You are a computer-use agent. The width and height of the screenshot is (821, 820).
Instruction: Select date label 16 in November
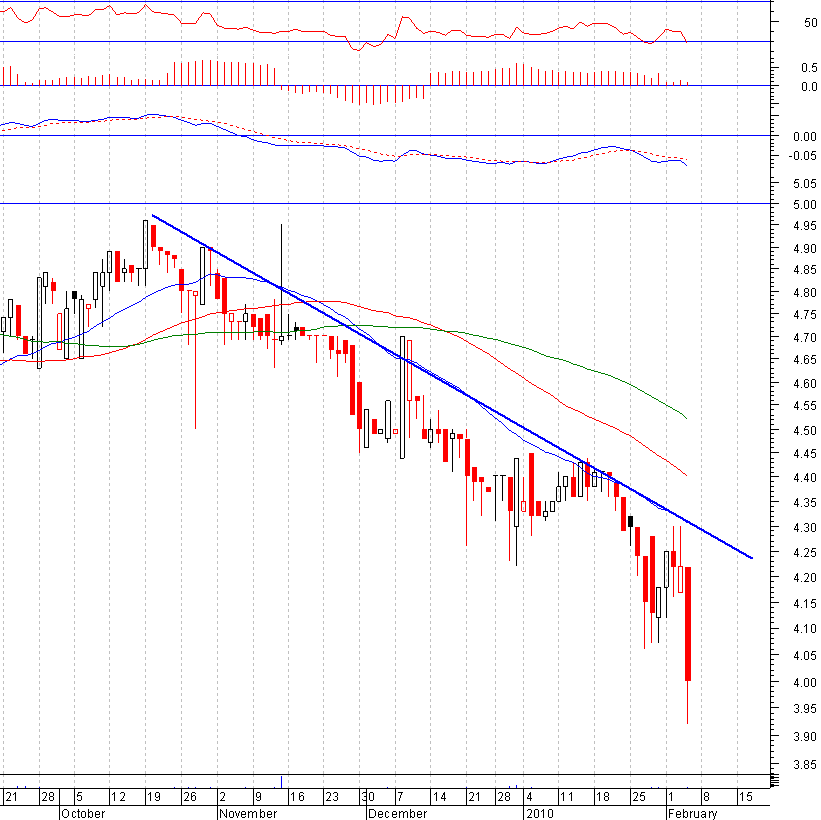pos(297,797)
